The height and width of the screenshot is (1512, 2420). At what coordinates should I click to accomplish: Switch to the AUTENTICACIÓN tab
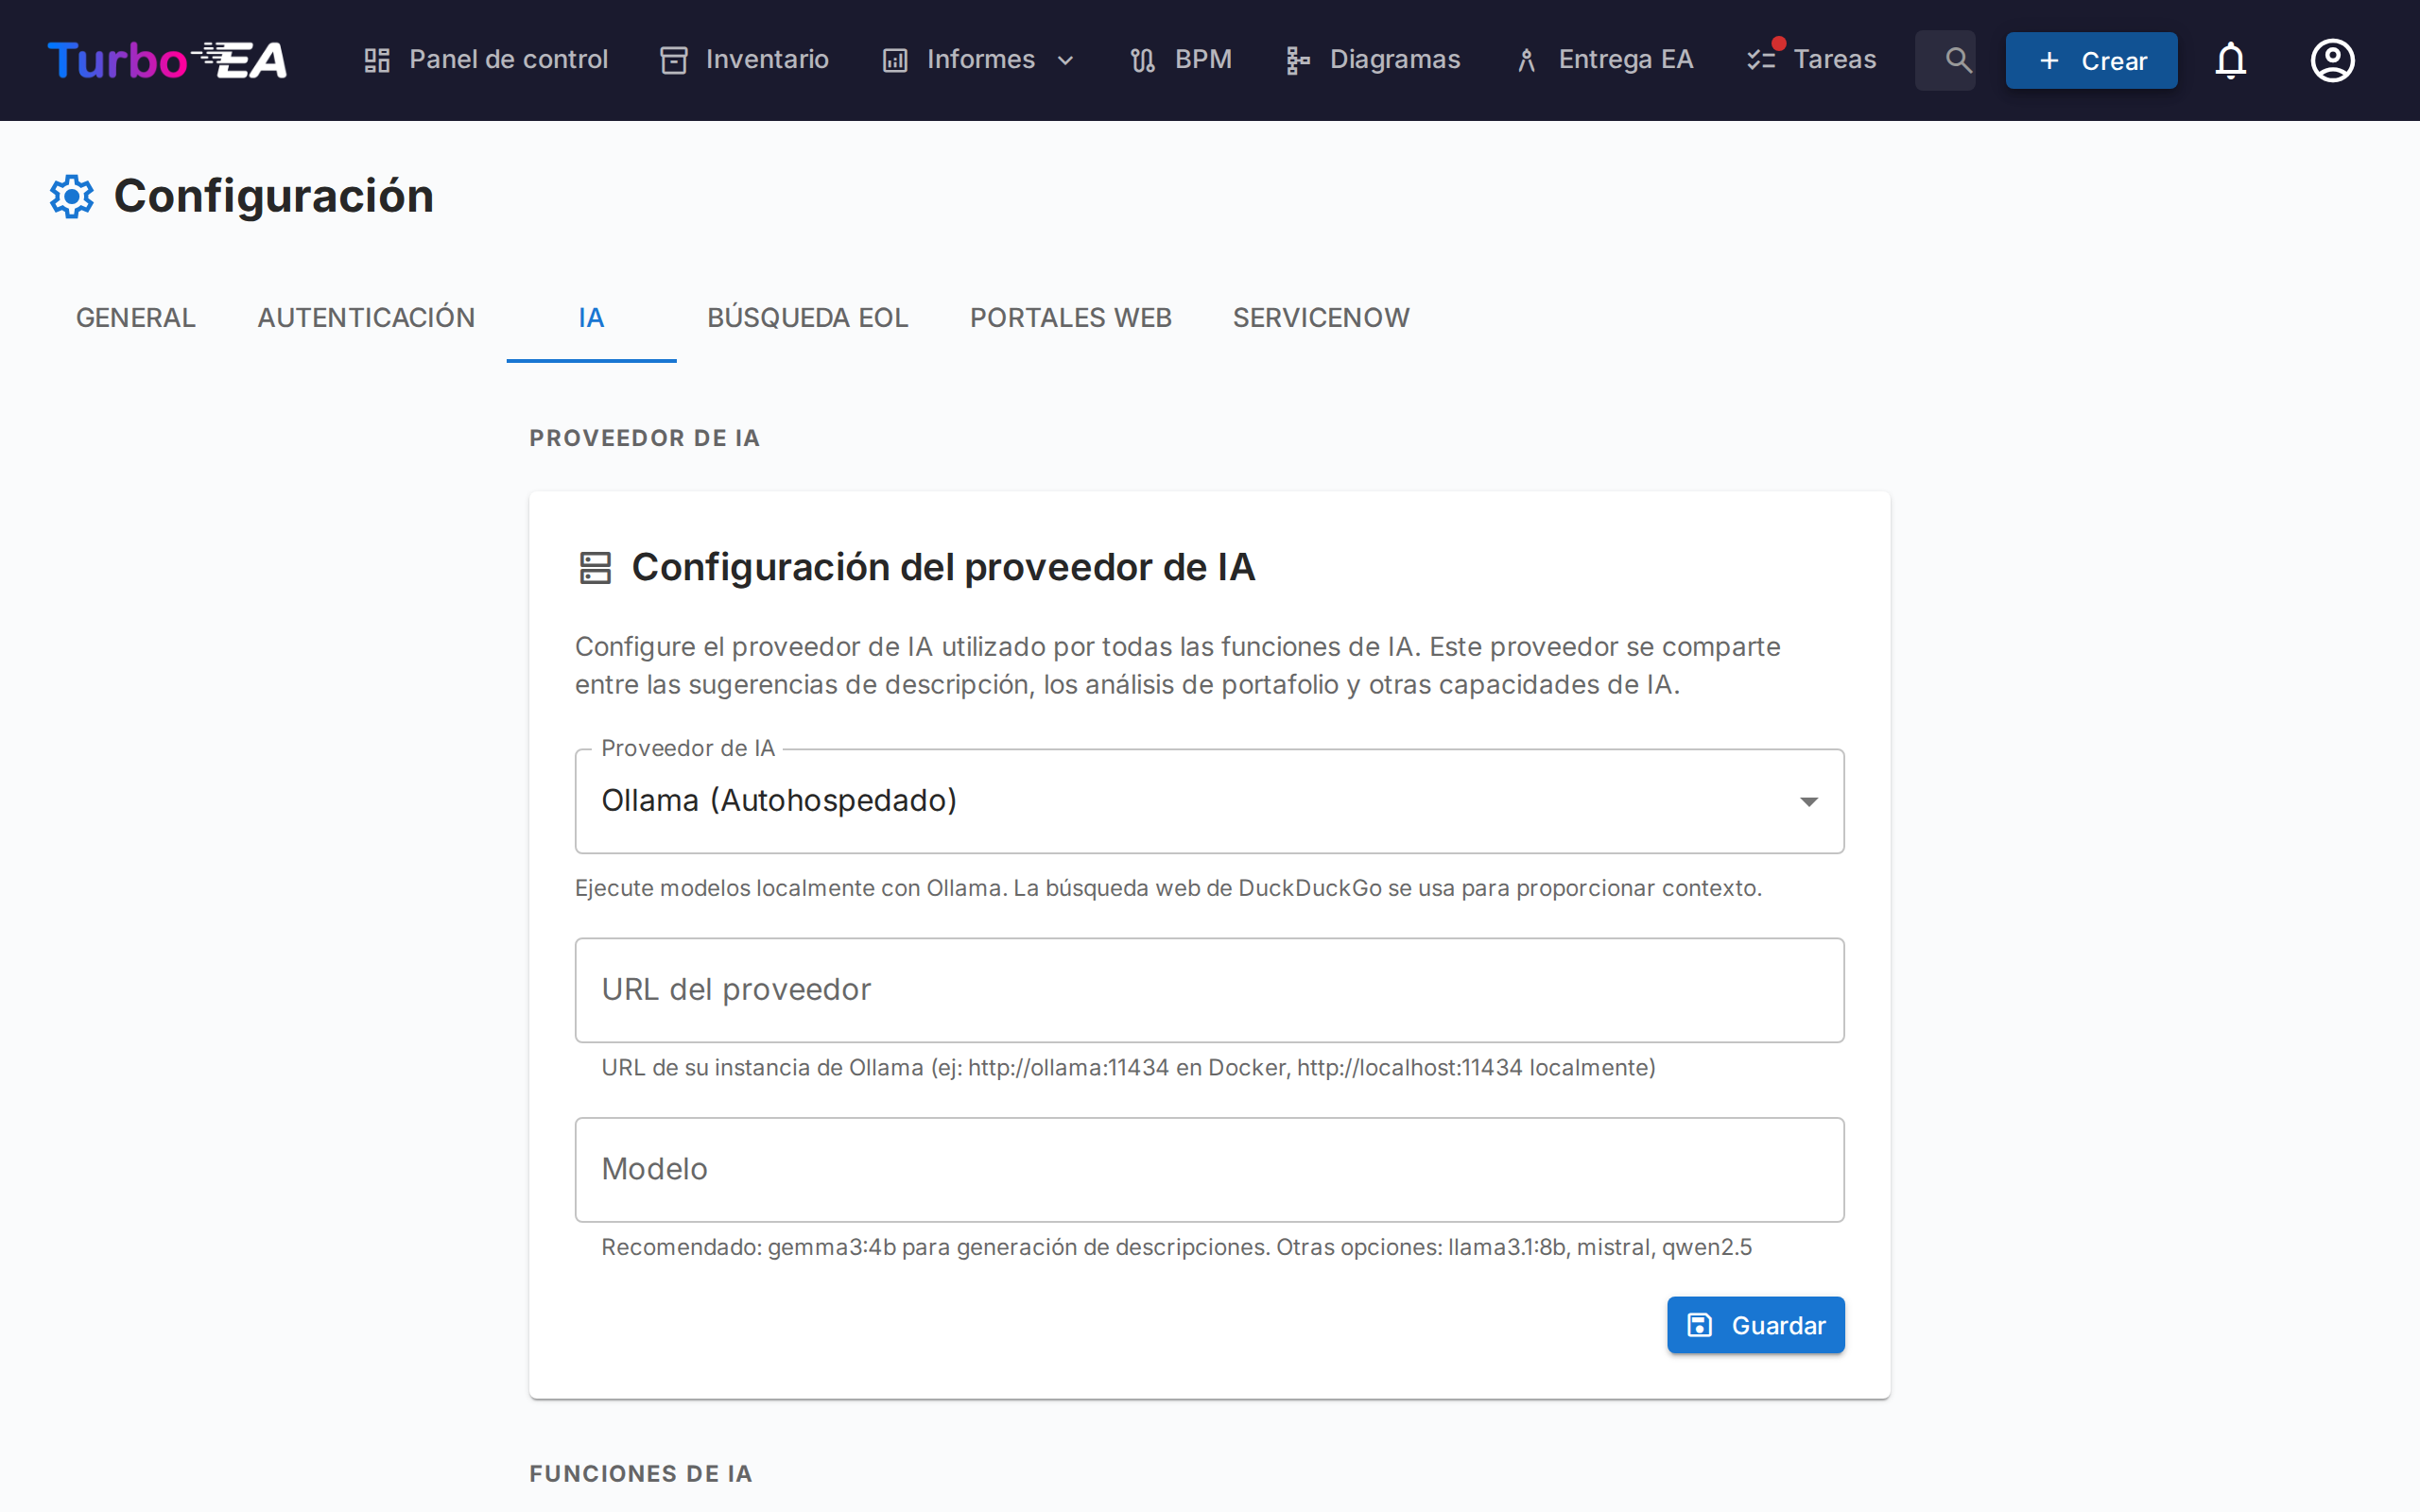(366, 318)
